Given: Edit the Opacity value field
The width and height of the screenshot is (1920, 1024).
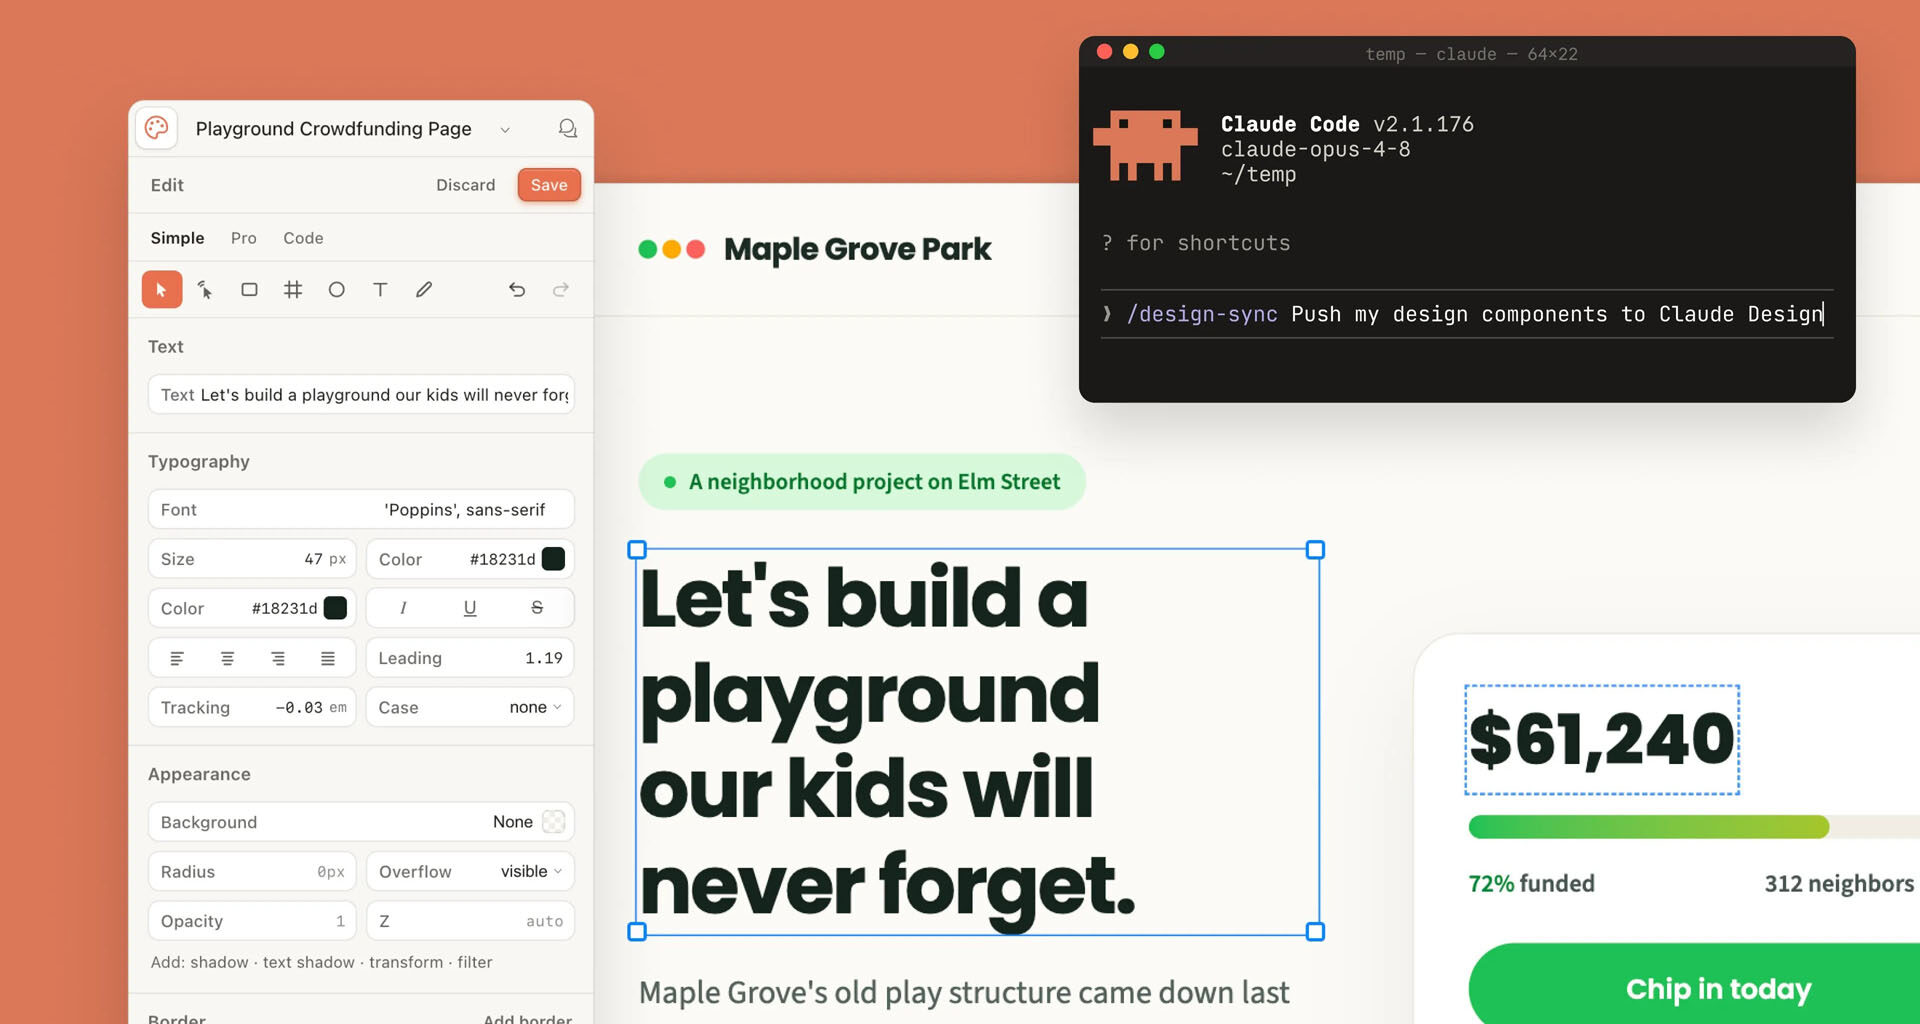Looking at the screenshot, I should tap(252, 921).
